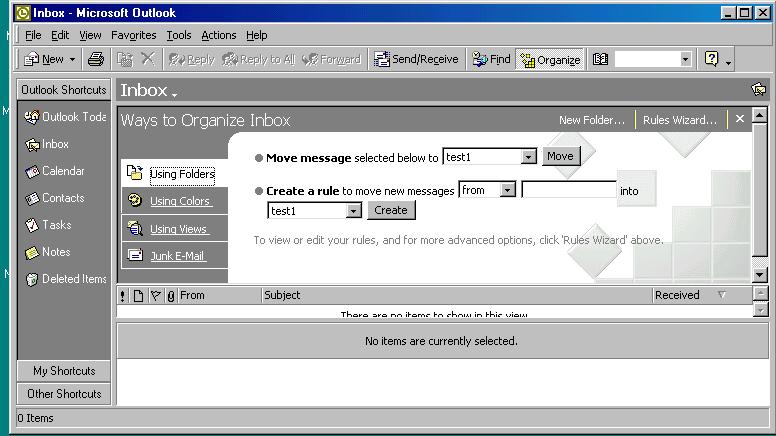This screenshot has width=776, height=436.
Task: Expand the Move message folder dropdown
Action: point(529,157)
